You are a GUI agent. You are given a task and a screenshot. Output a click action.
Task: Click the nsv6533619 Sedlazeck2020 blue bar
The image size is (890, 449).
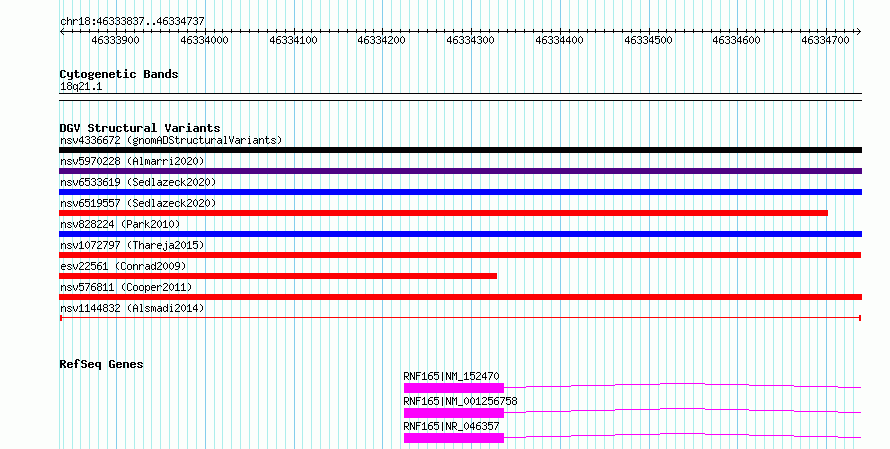pyautogui.click(x=460, y=192)
